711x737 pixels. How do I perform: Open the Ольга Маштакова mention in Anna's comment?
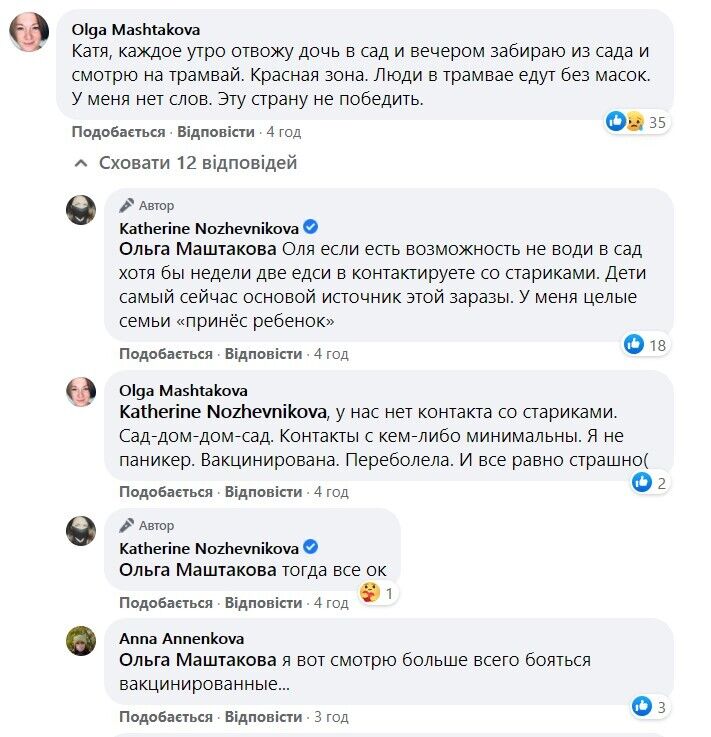point(197,660)
